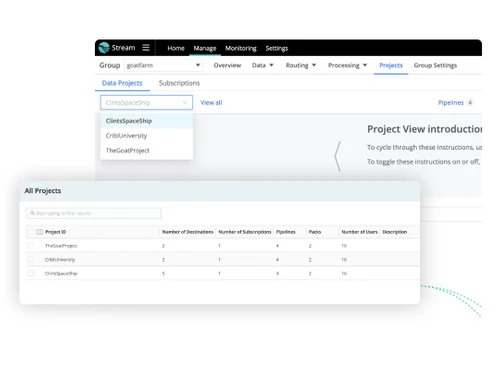Viewport: 500px width, 375px height.
Task: Click the Pipelines column header
Action: click(x=286, y=232)
